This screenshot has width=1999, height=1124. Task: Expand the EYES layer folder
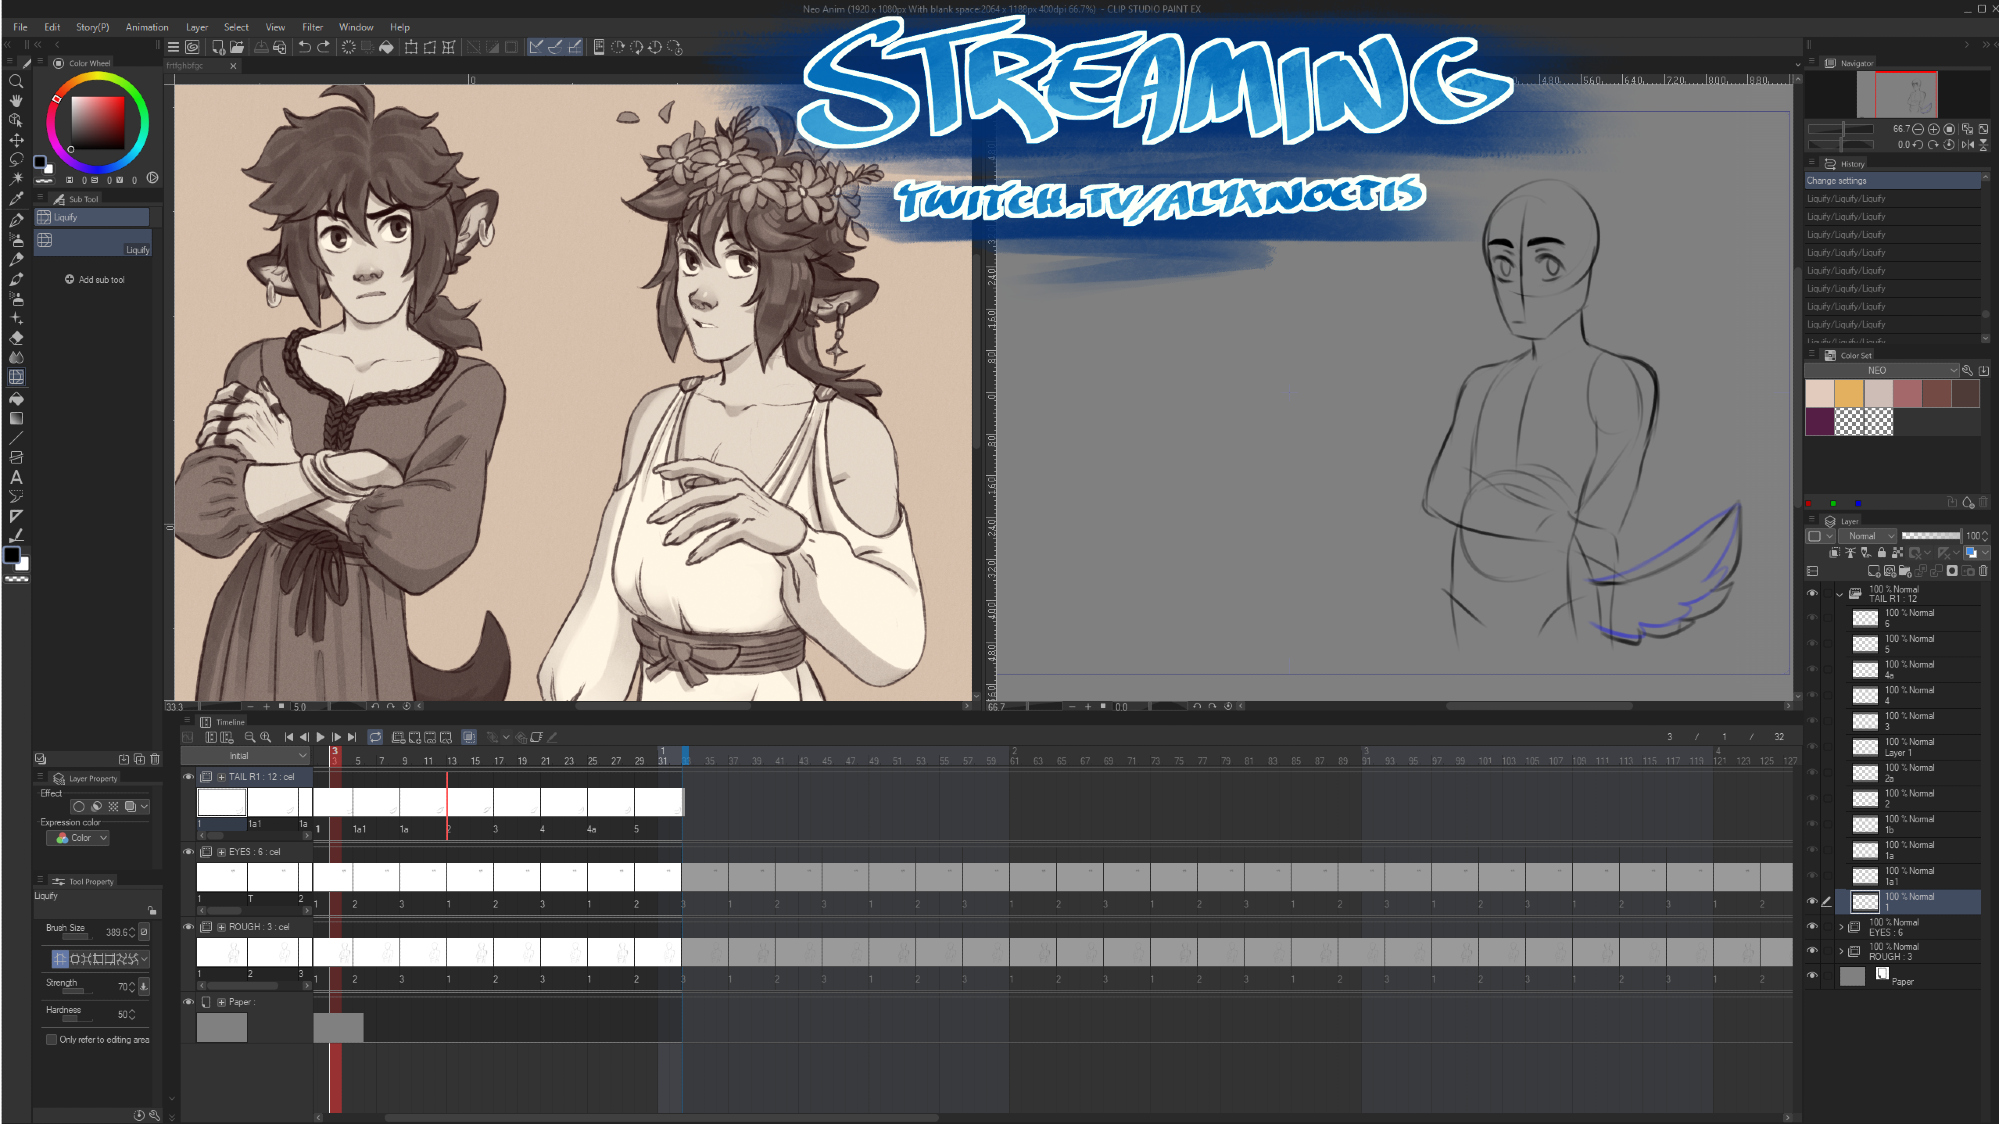(x=1841, y=927)
